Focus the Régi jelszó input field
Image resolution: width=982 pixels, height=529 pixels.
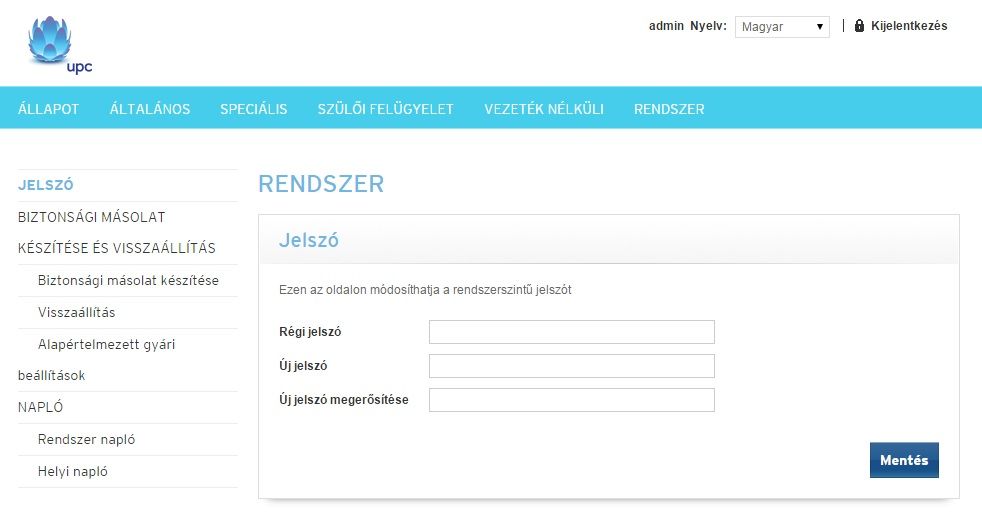(x=572, y=332)
